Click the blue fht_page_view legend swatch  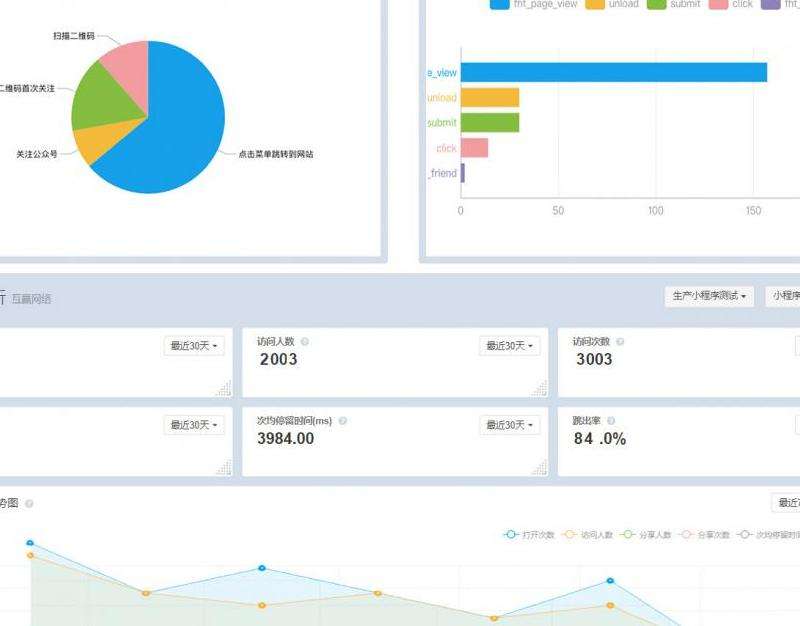tap(500, 5)
